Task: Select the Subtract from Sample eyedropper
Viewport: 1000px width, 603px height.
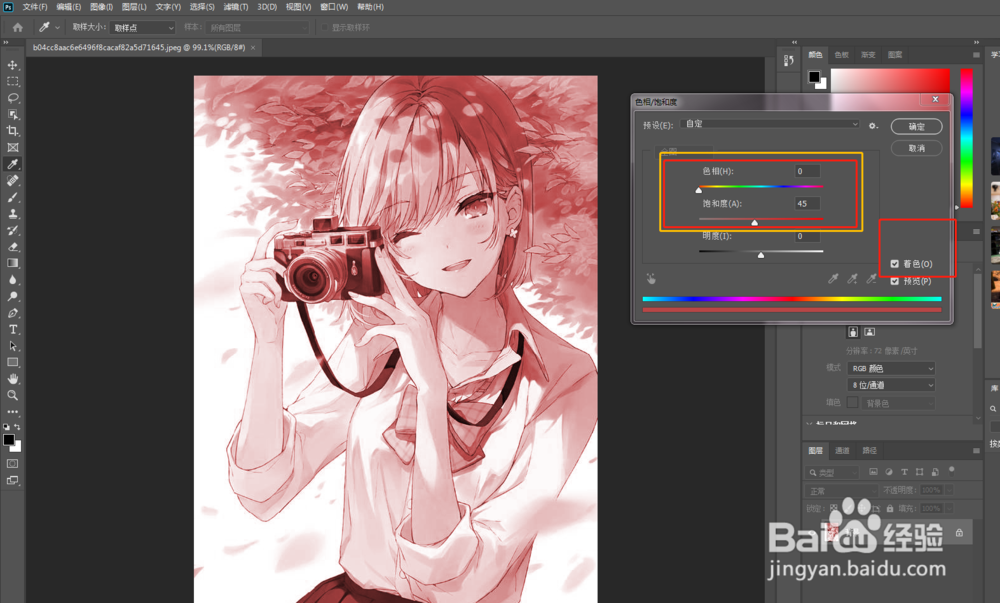Action: click(871, 279)
